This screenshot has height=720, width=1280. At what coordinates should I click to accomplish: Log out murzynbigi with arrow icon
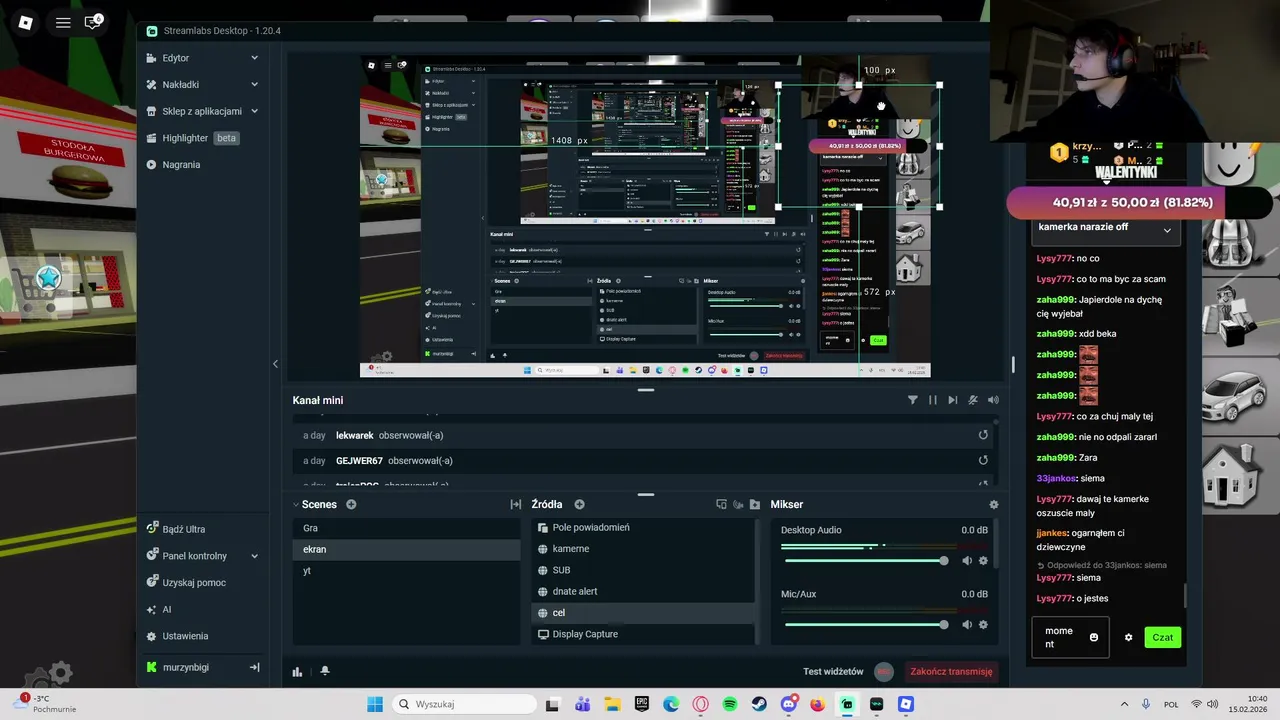point(254,667)
